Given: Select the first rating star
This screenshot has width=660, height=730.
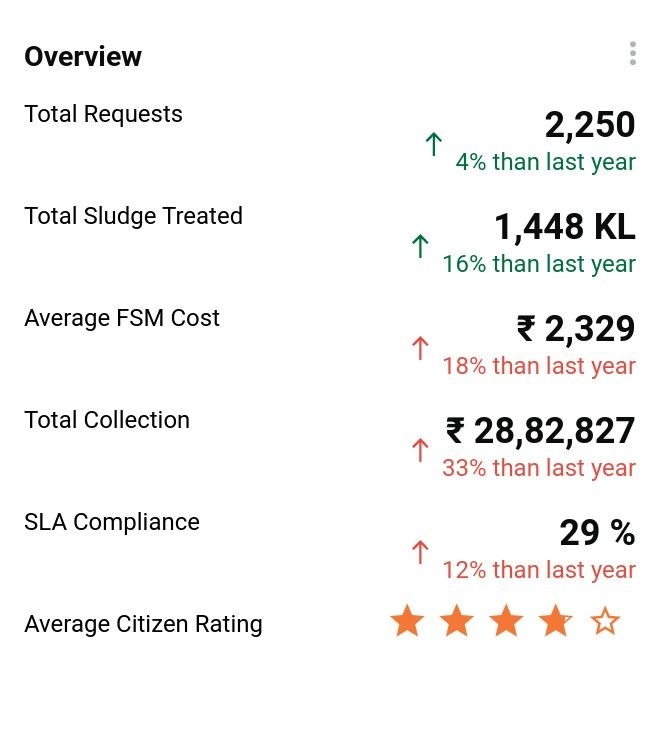Looking at the screenshot, I should tap(407, 622).
